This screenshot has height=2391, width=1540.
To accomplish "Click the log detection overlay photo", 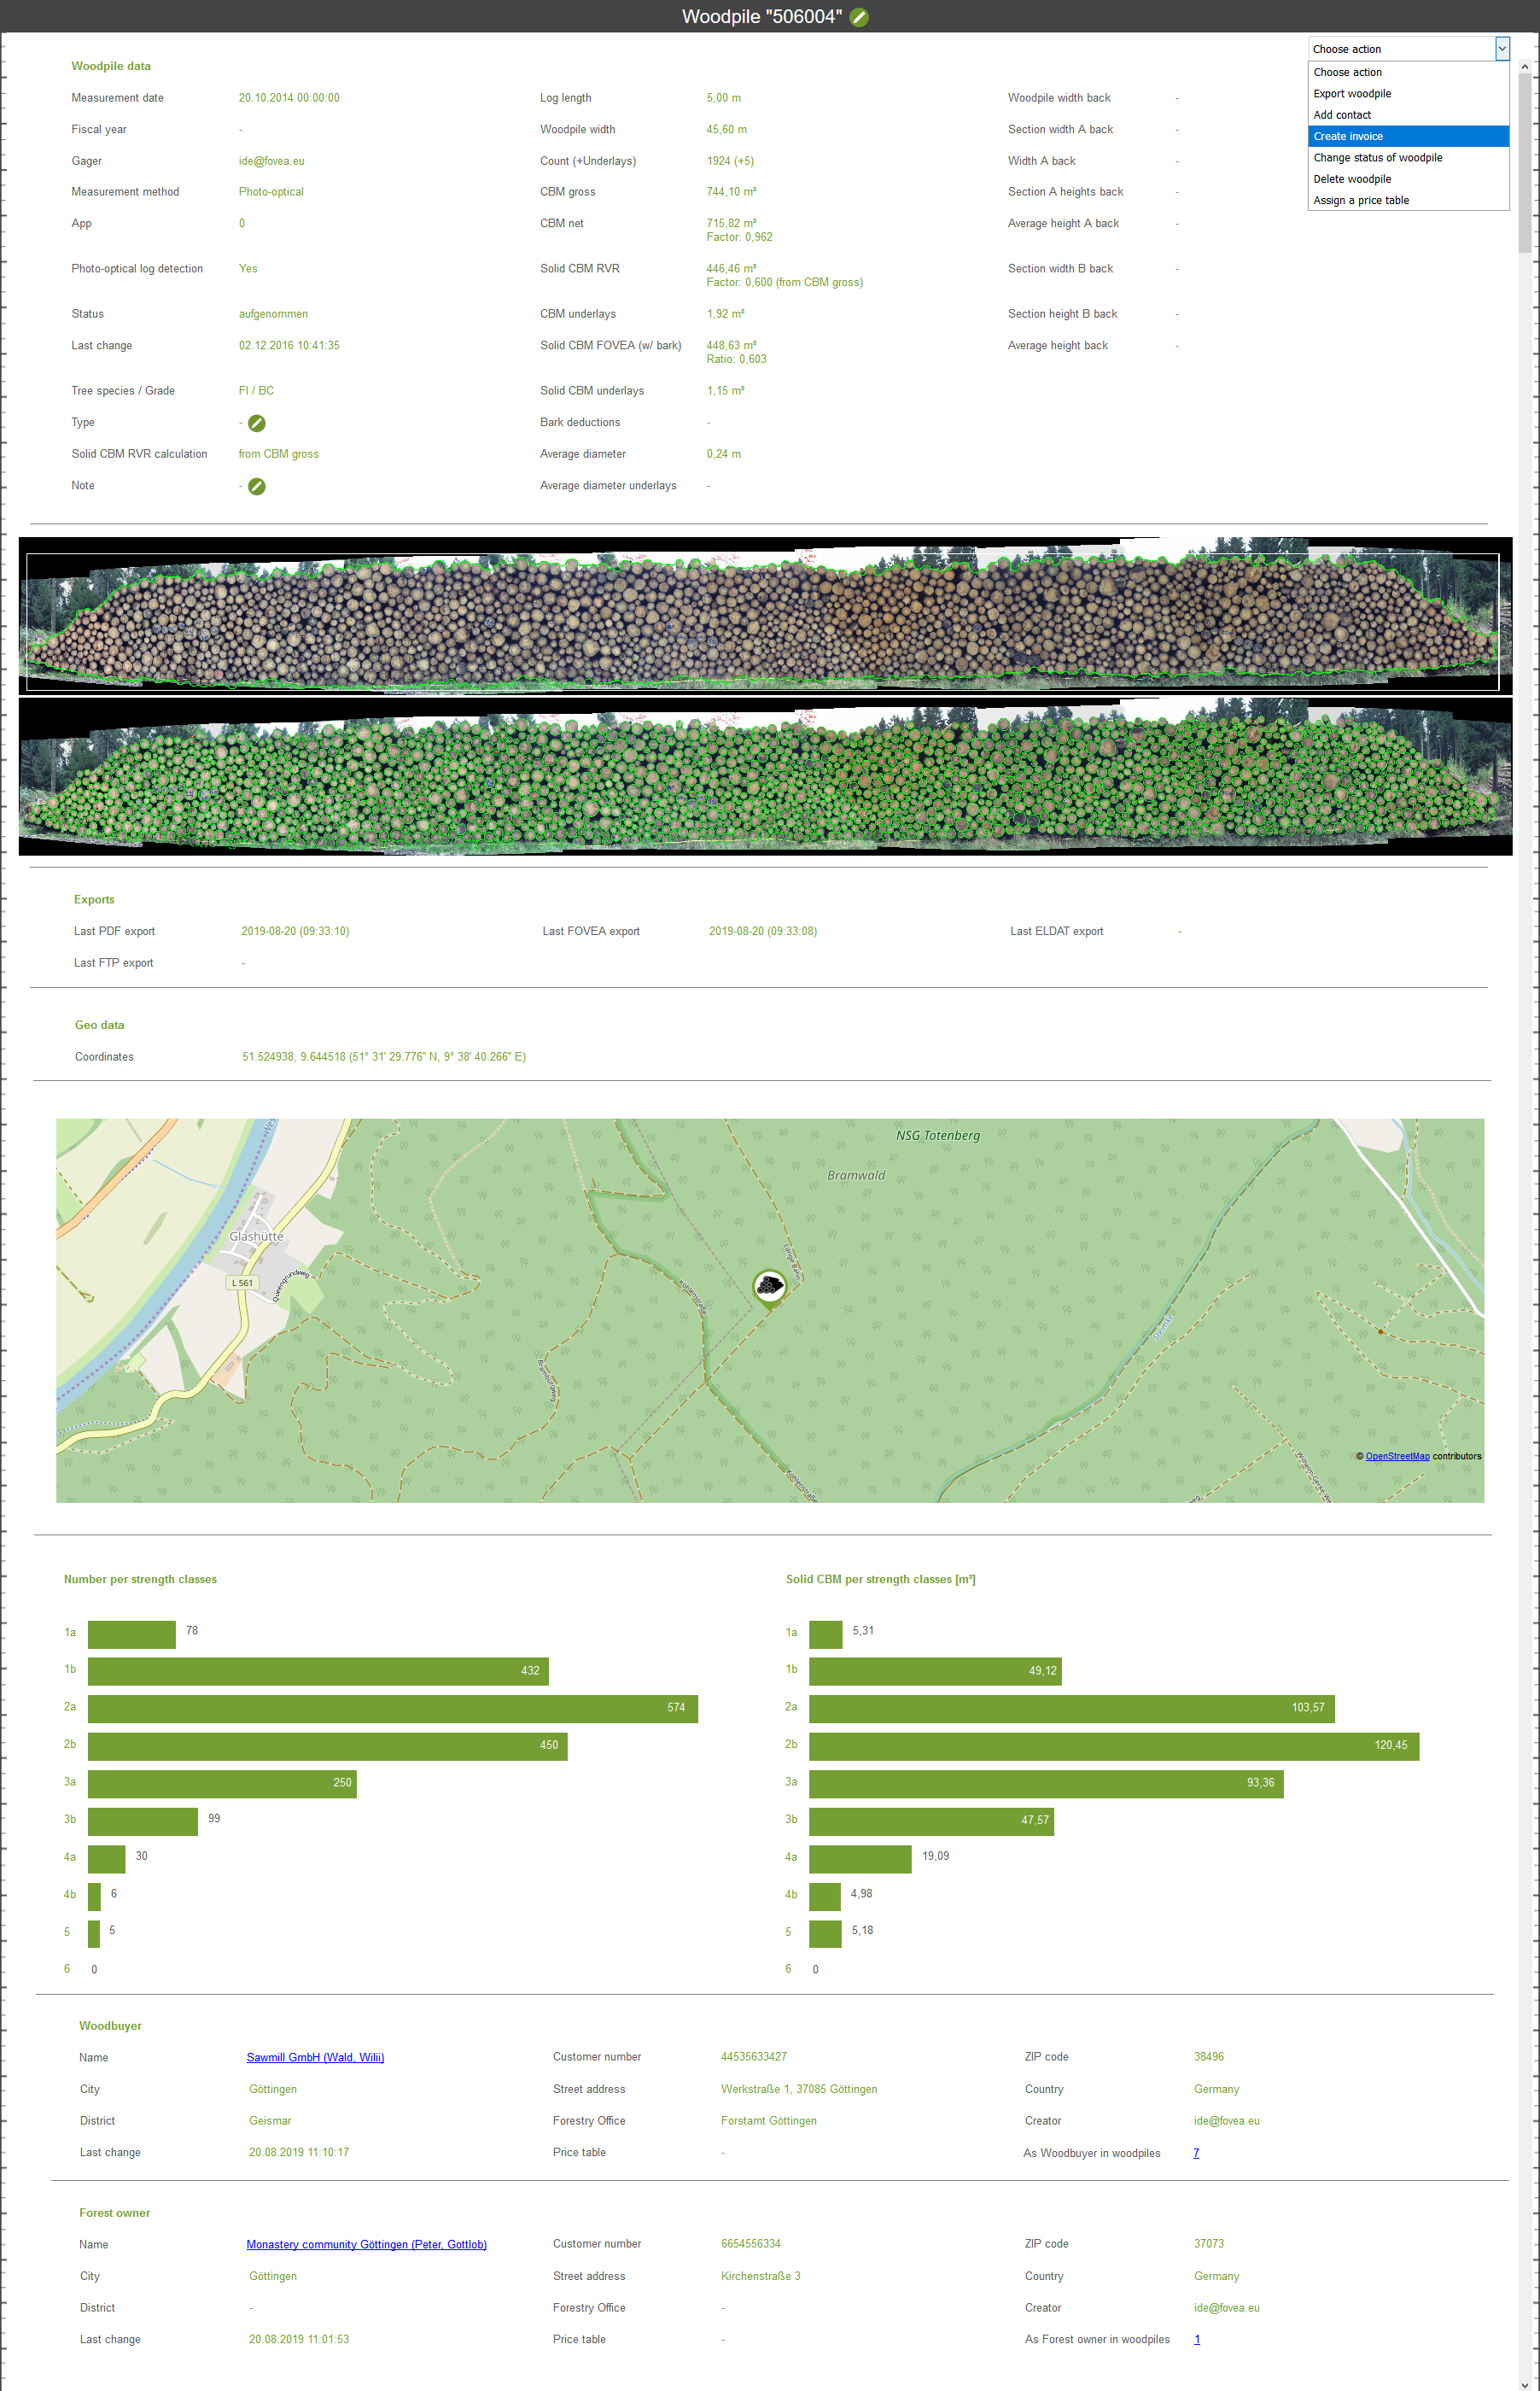I will 764,776.
